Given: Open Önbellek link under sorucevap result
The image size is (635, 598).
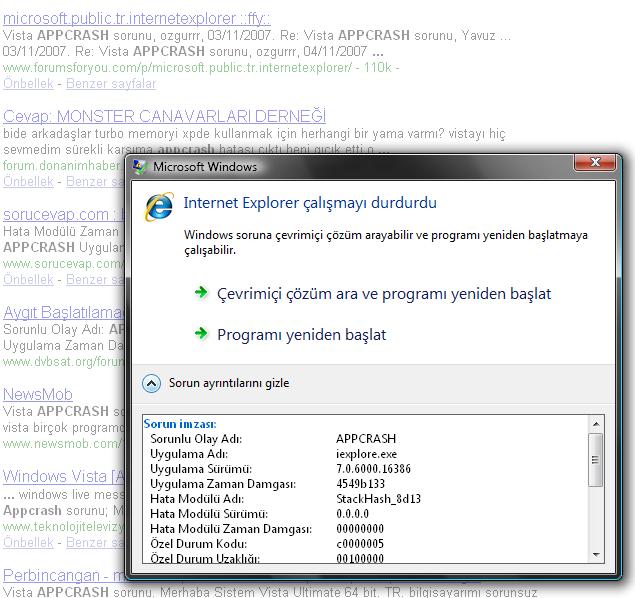Looking at the screenshot, I should pos(28,279).
